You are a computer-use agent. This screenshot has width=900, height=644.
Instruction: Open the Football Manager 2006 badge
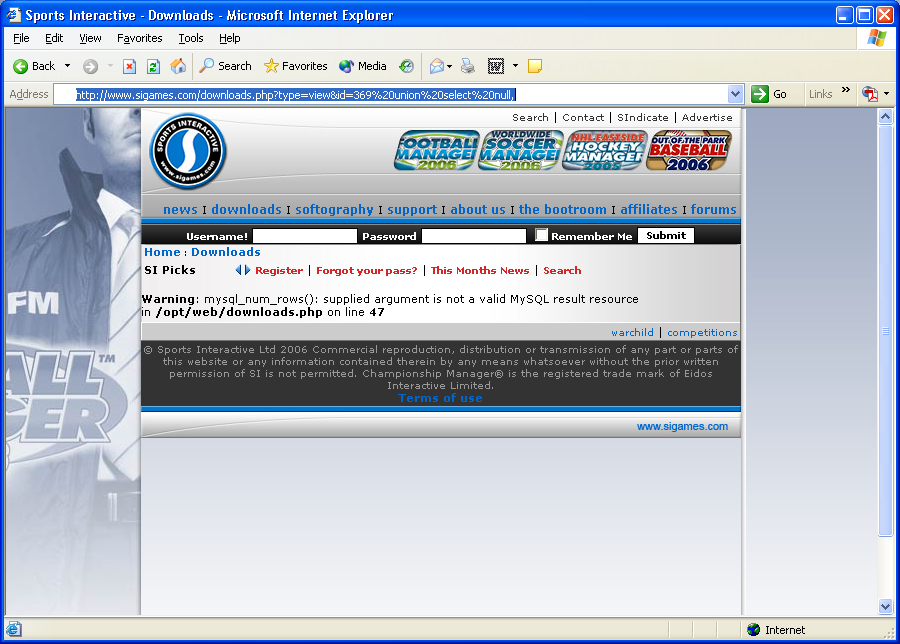pyautogui.click(x=436, y=150)
